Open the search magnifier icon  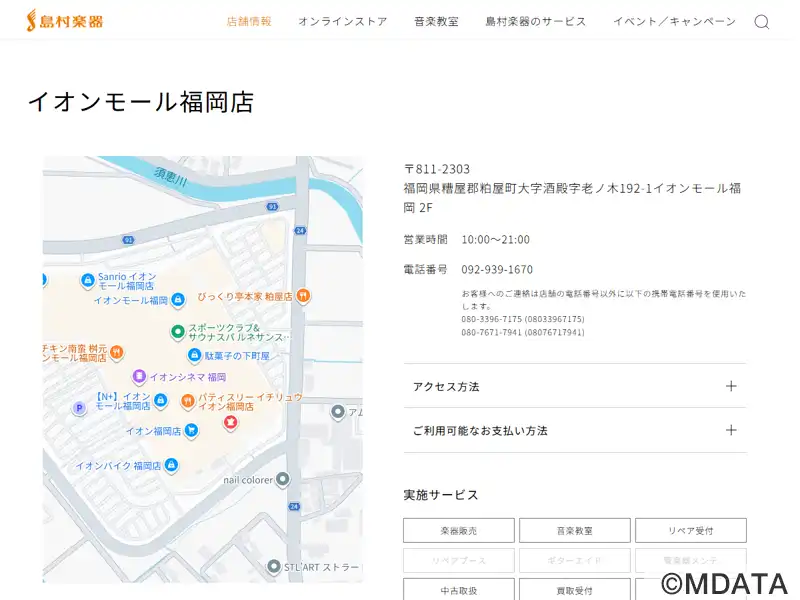tap(761, 22)
